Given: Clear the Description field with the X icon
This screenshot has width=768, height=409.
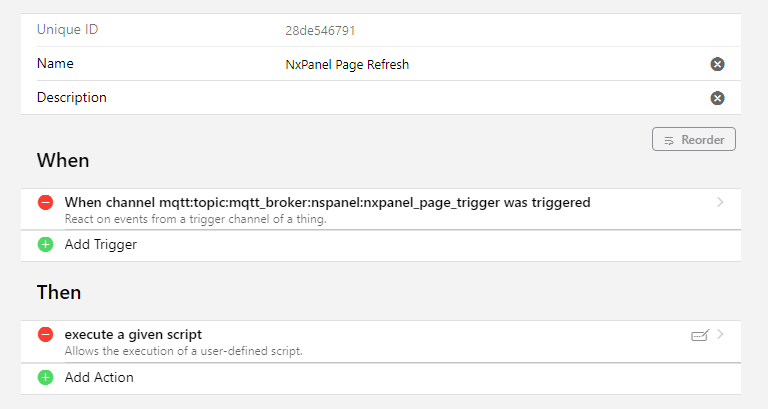Looking at the screenshot, I should 717,98.
